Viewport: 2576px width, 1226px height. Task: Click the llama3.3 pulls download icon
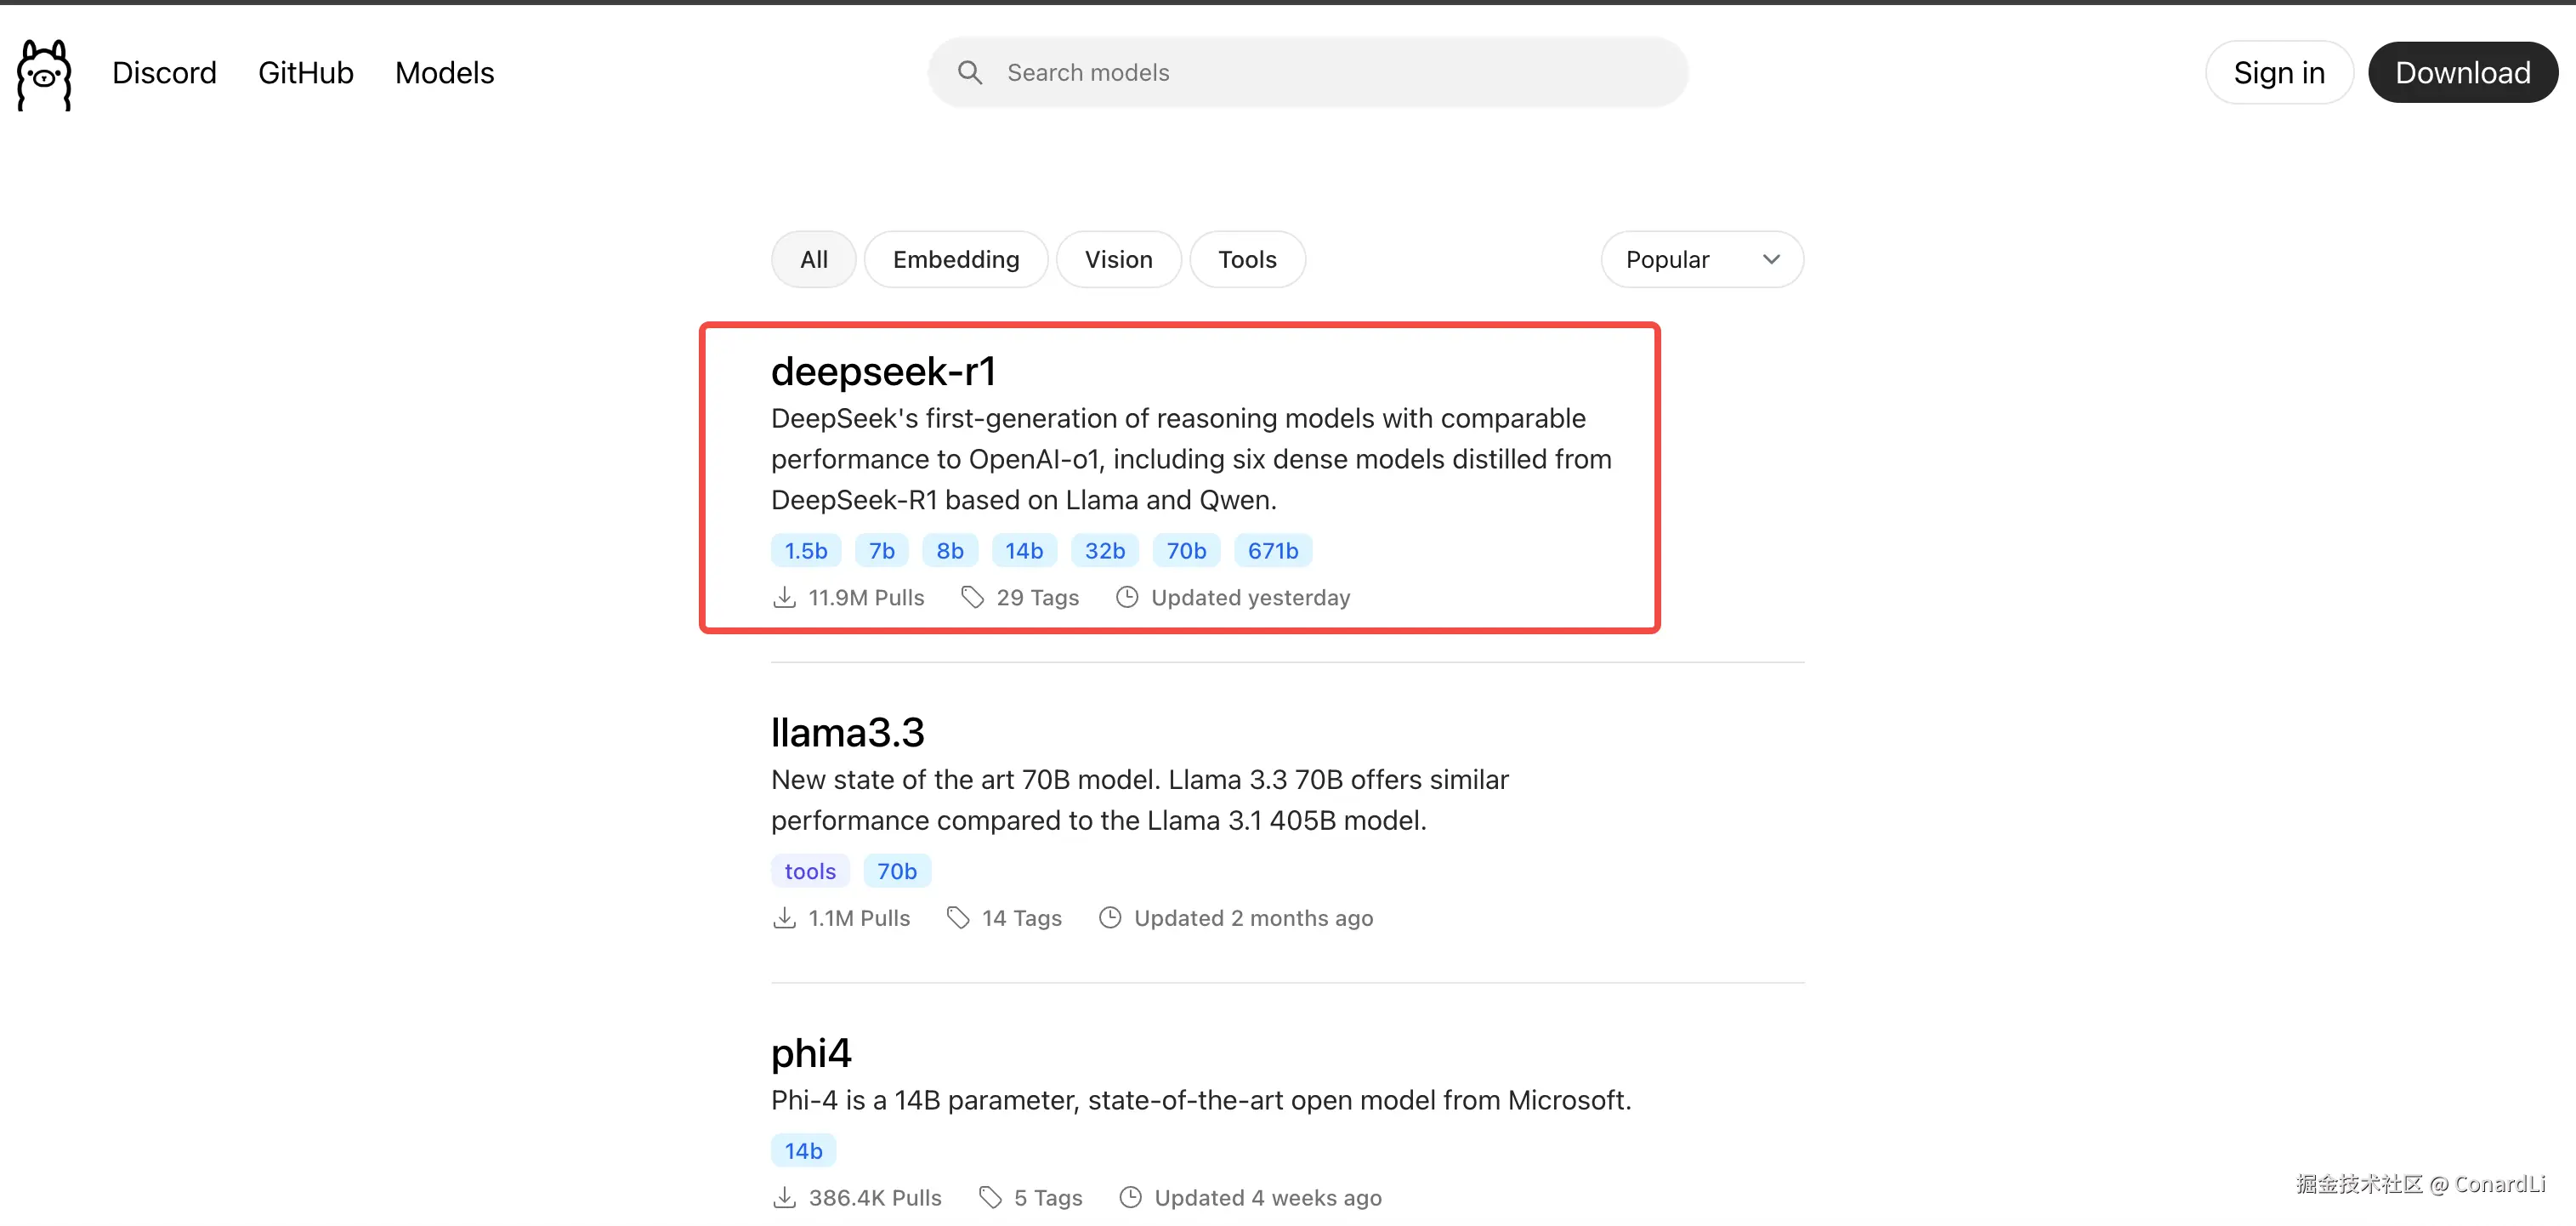[x=784, y=918]
